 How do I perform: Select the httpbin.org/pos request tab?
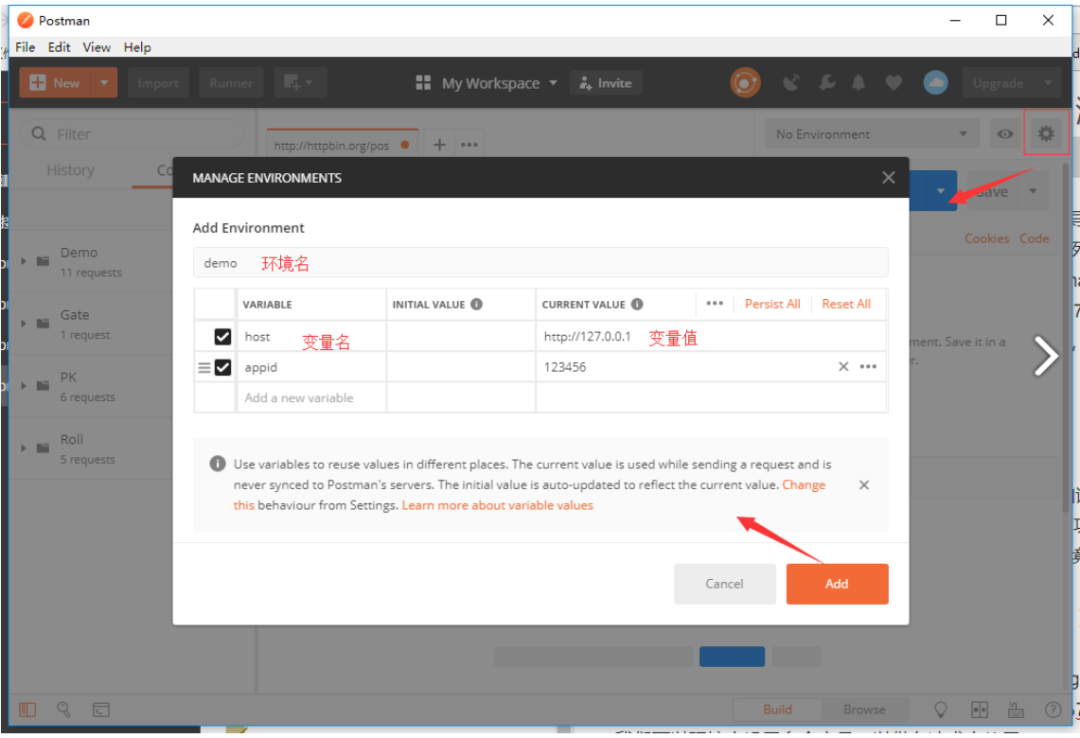(x=342, y=145)
